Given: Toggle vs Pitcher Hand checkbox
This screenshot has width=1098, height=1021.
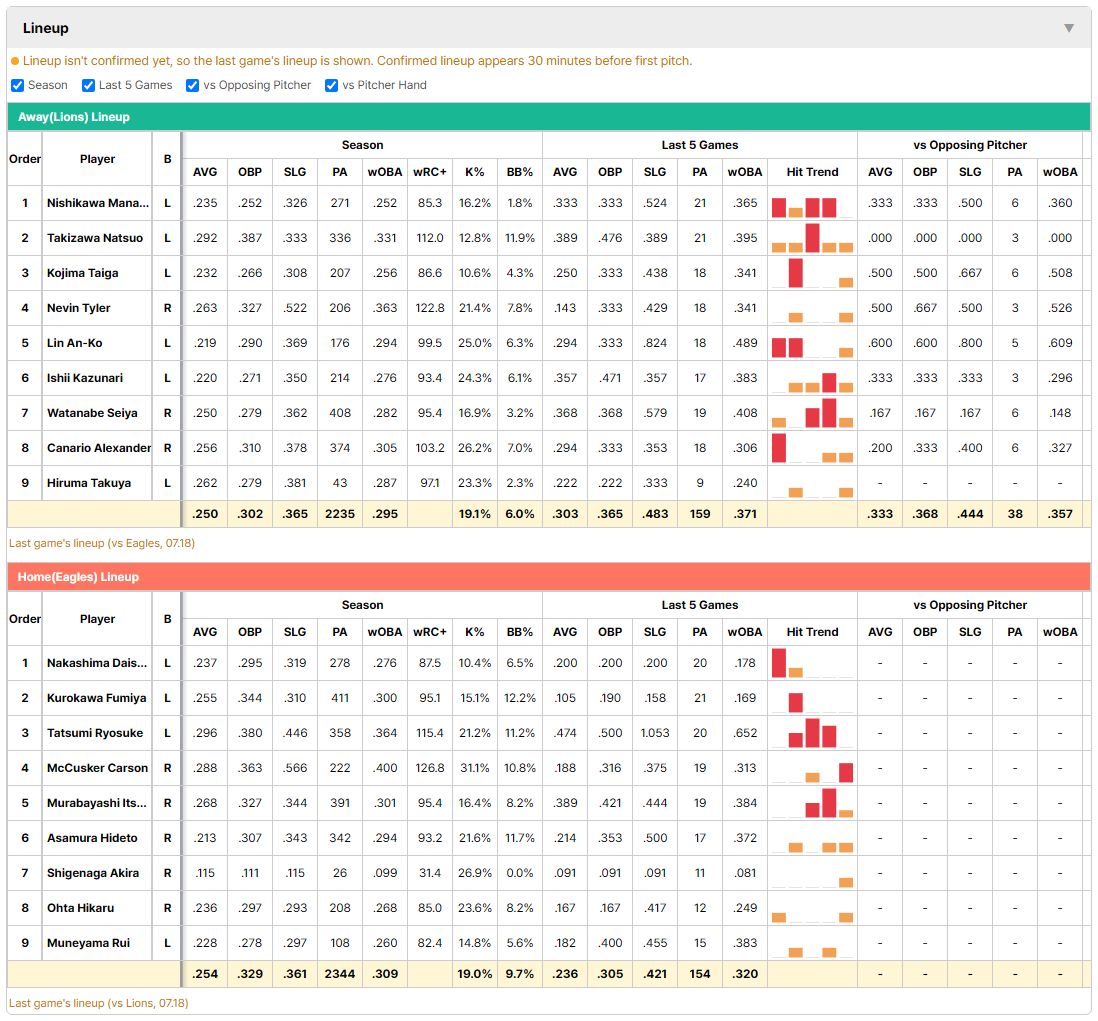Looking at the screenshot, I should [331, 85].
